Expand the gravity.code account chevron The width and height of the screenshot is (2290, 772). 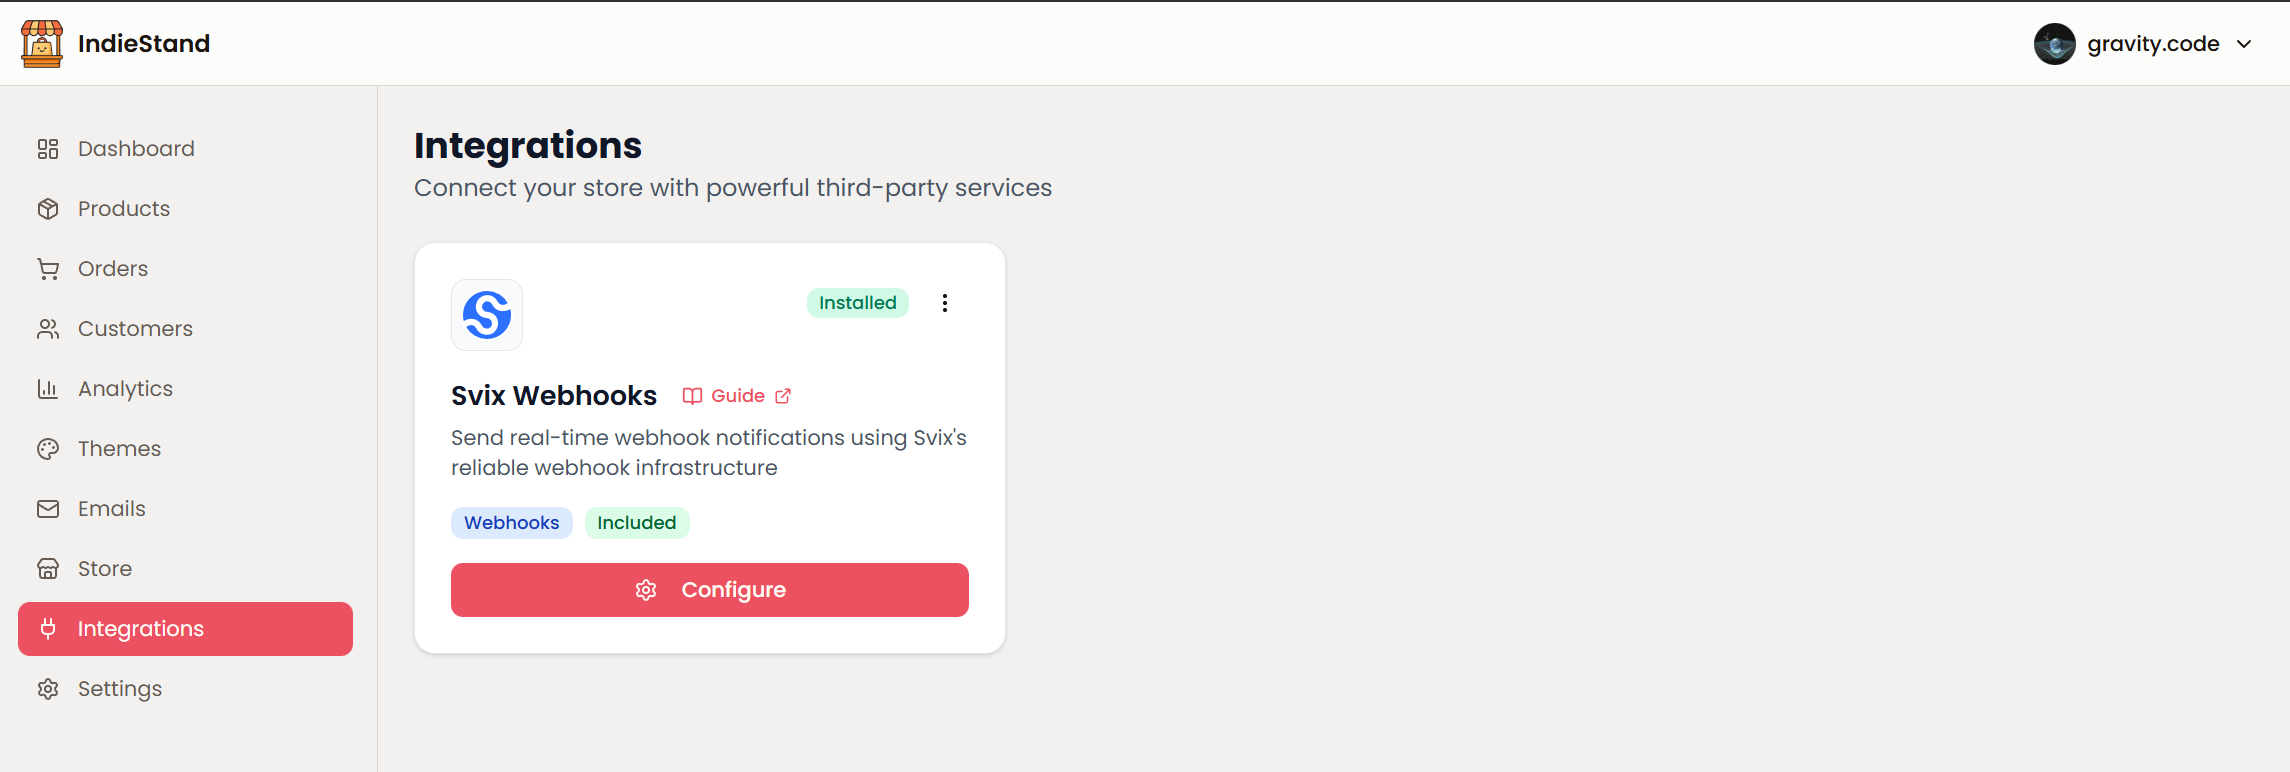tap(2244, 44)
